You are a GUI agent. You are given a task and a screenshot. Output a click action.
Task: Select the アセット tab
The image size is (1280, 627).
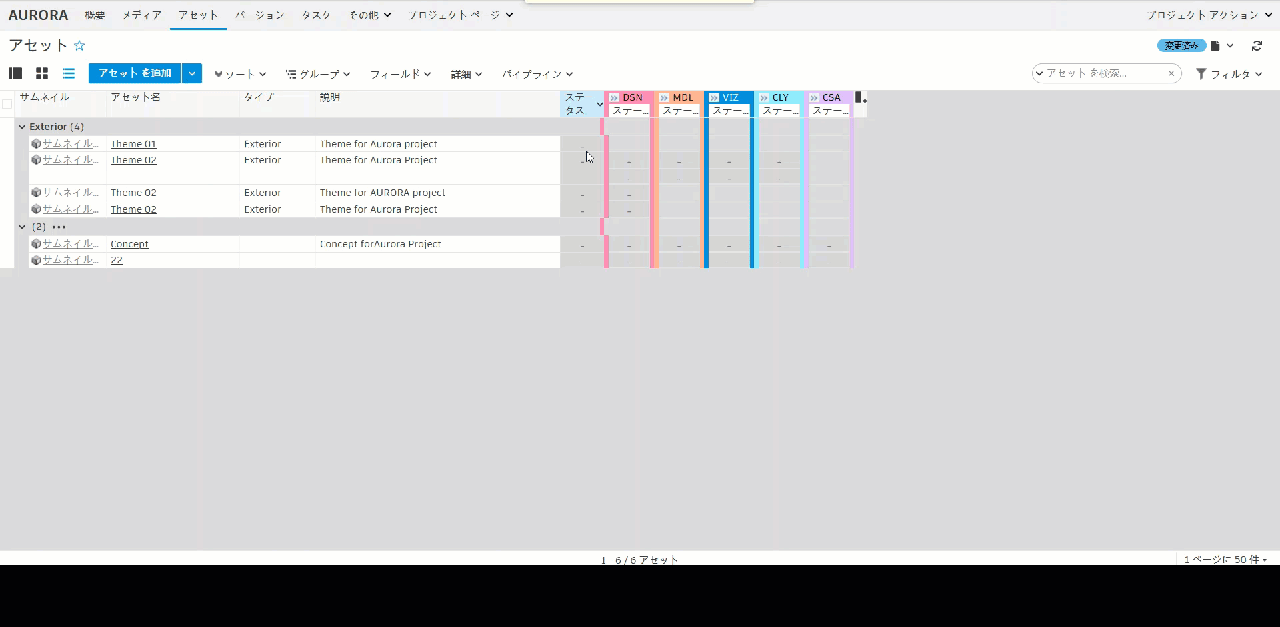point(198,15)
